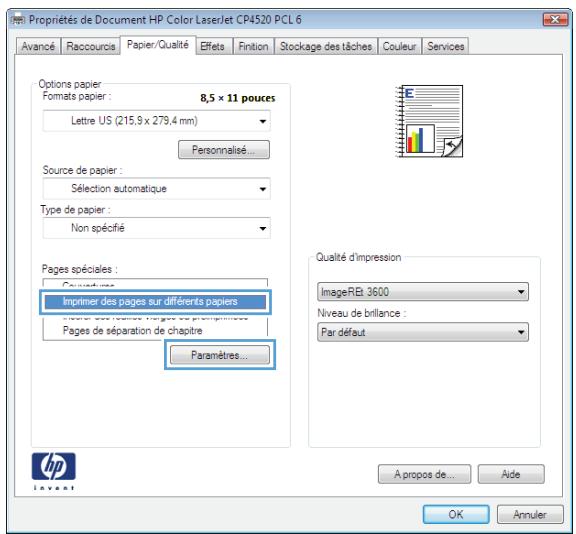The height and width of the screenshot is (534, 576).
Task: Confirm settings with the OK button
Action: click(456, 514)
